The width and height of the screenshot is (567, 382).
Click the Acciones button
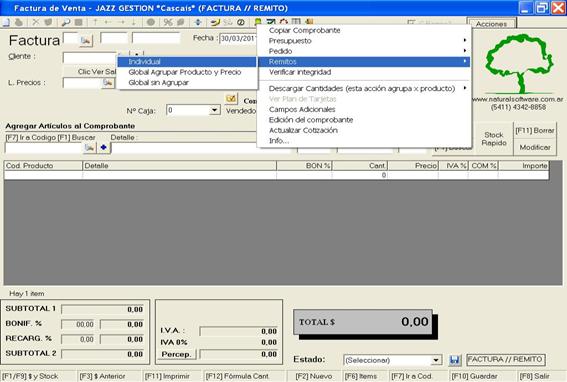tap(491, 24)
